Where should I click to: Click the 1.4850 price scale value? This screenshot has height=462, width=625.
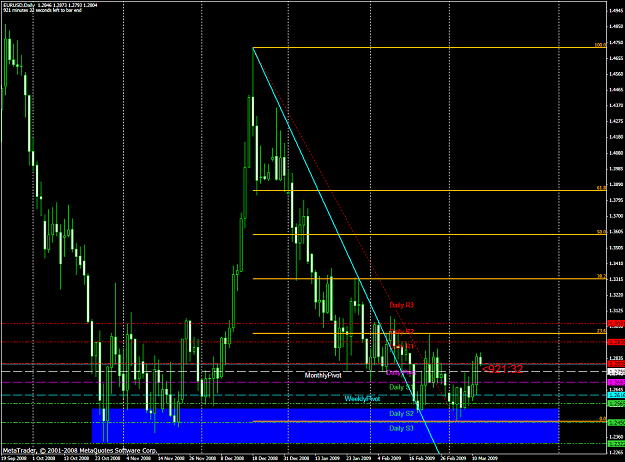pyautogui.click(x=615, y=27)
